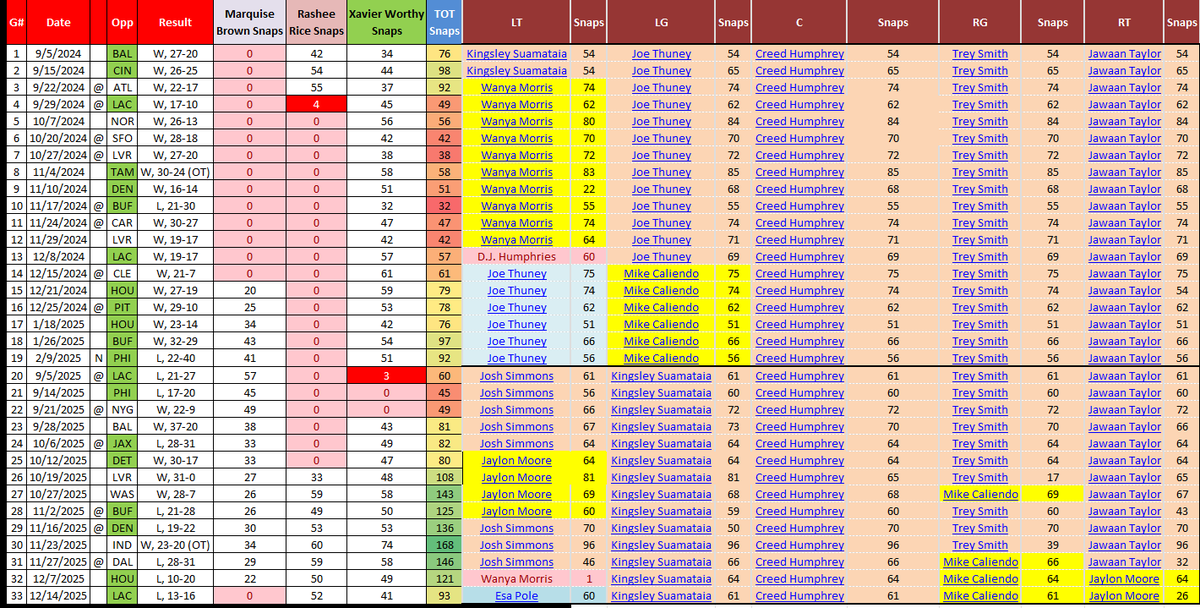Select the RG column header
Viewport: 1200px width, 608px height.
pos(980,22)
